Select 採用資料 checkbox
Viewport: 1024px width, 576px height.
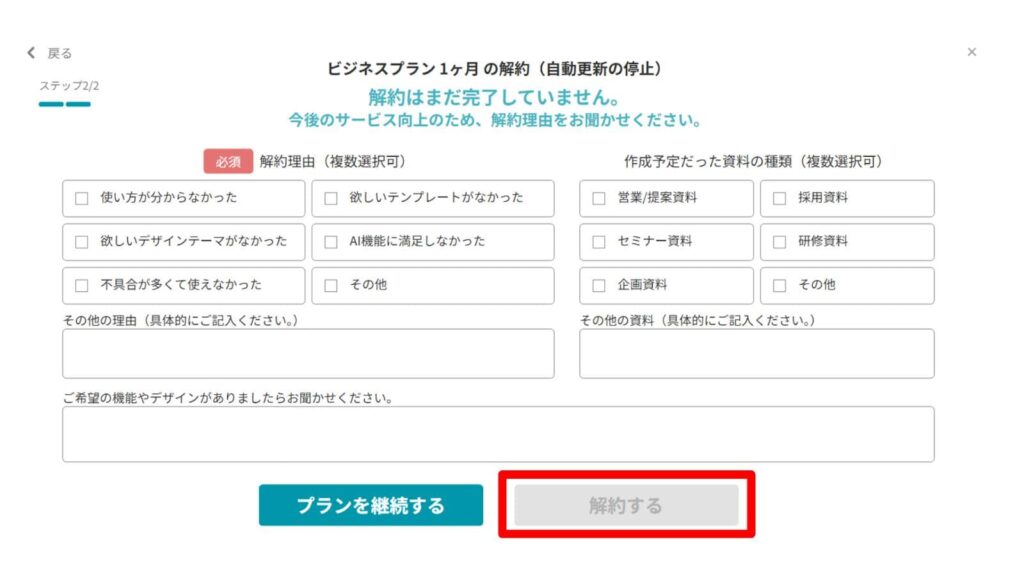pyautogui.click(x=779, y=198)
